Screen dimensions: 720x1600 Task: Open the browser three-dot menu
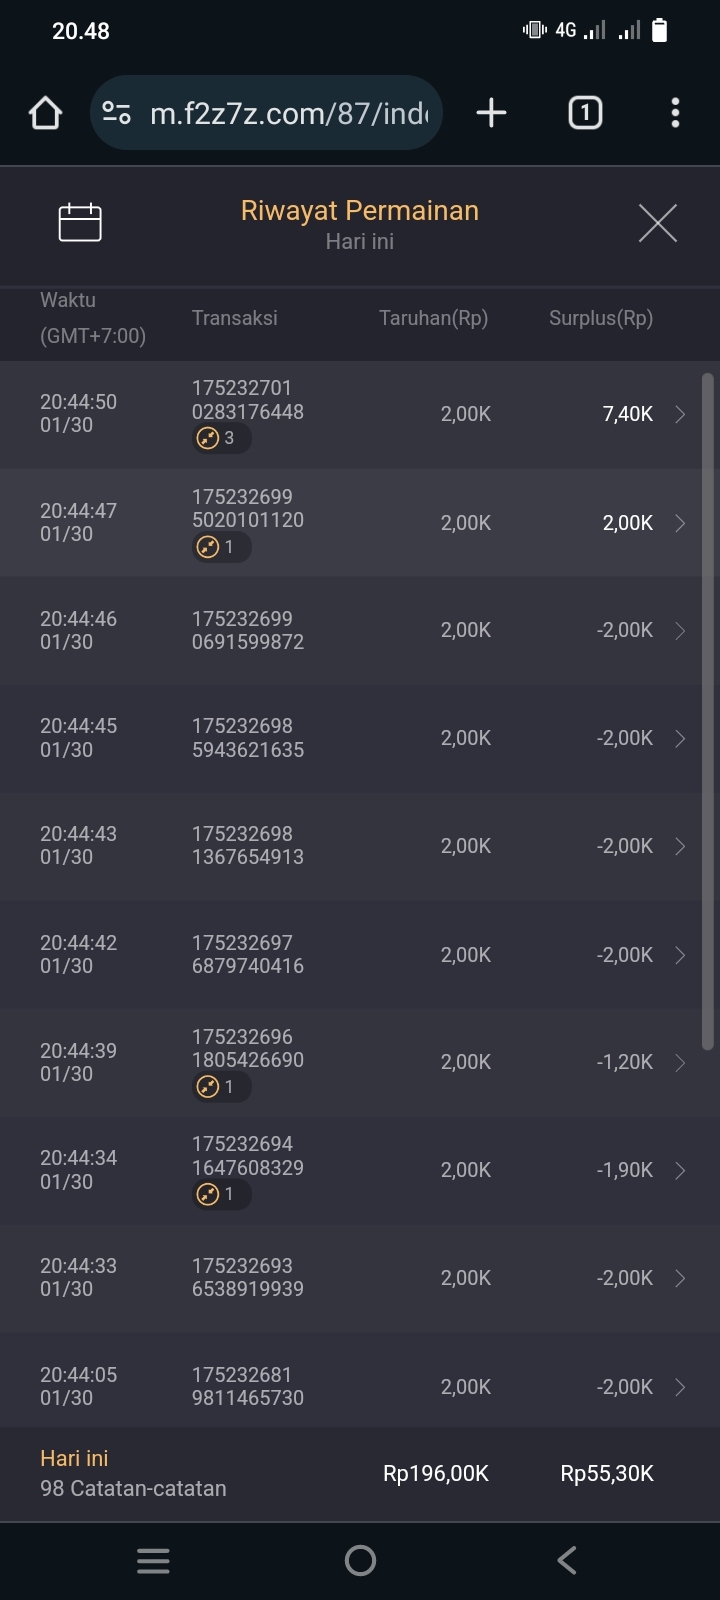click(x=675, y=113)
